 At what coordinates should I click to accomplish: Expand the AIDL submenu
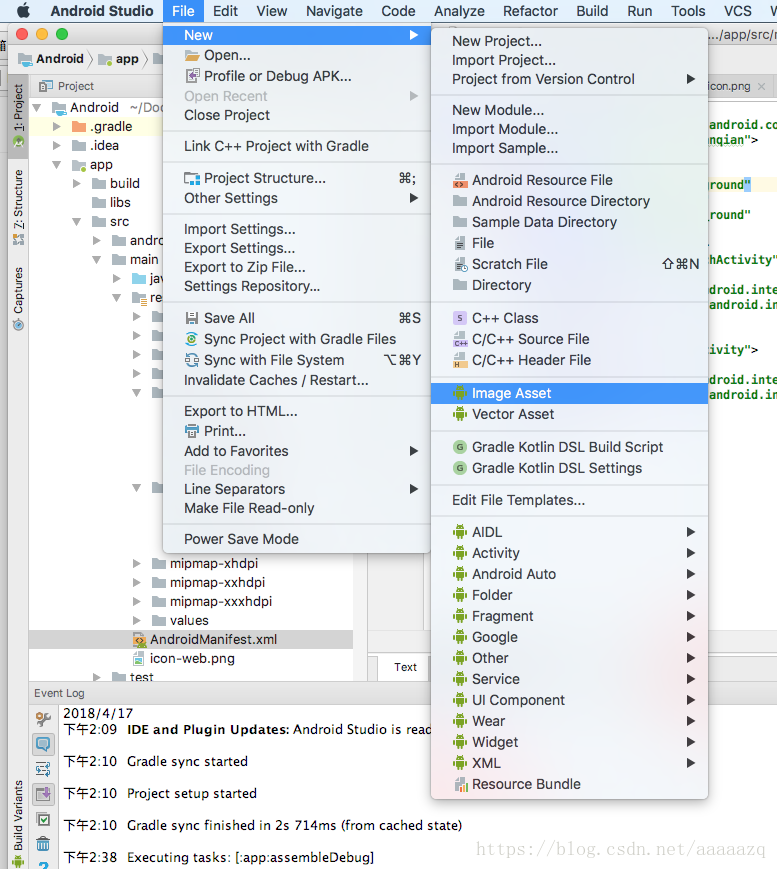(691, 532)
